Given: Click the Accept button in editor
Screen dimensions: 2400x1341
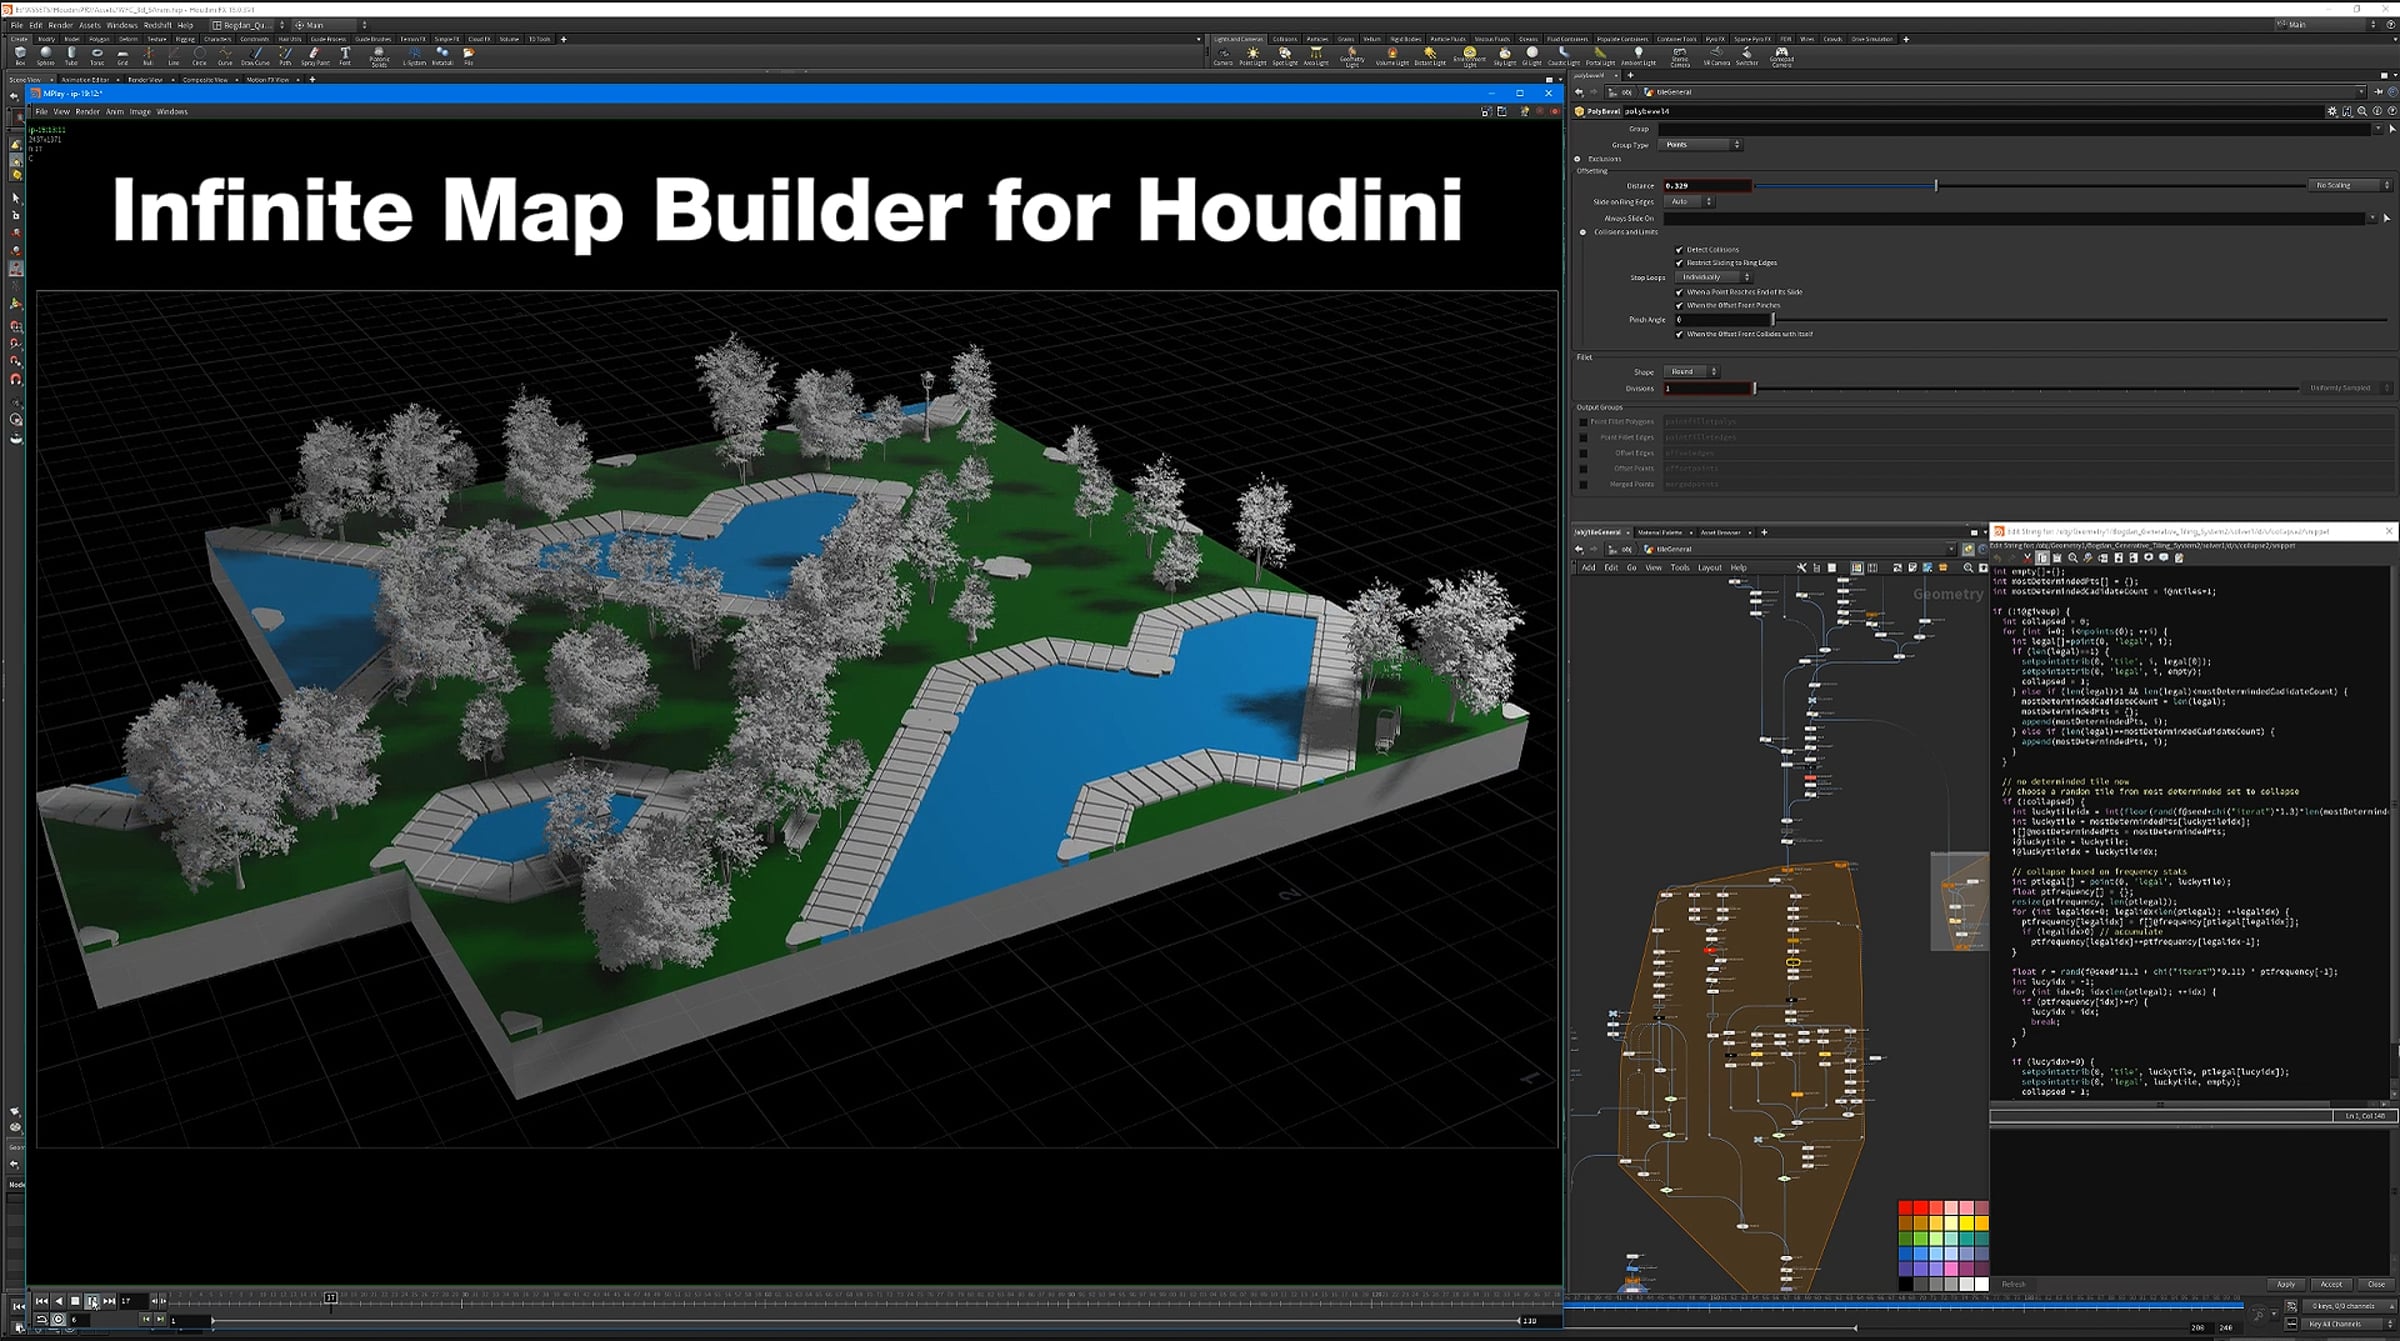Looking at the screenshot, I should tap(2331, 1284).
